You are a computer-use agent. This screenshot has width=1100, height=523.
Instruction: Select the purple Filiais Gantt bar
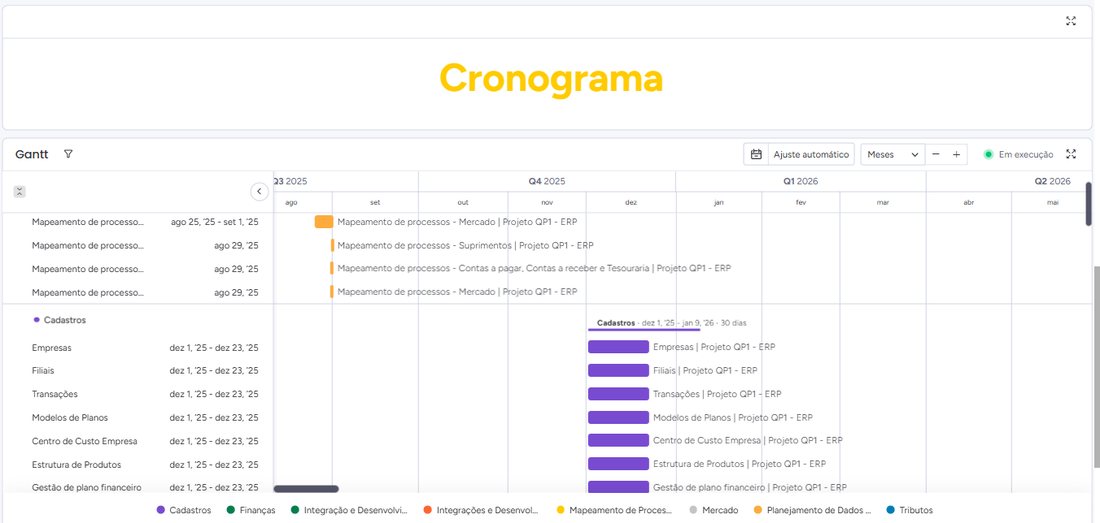tap(618, 370)
